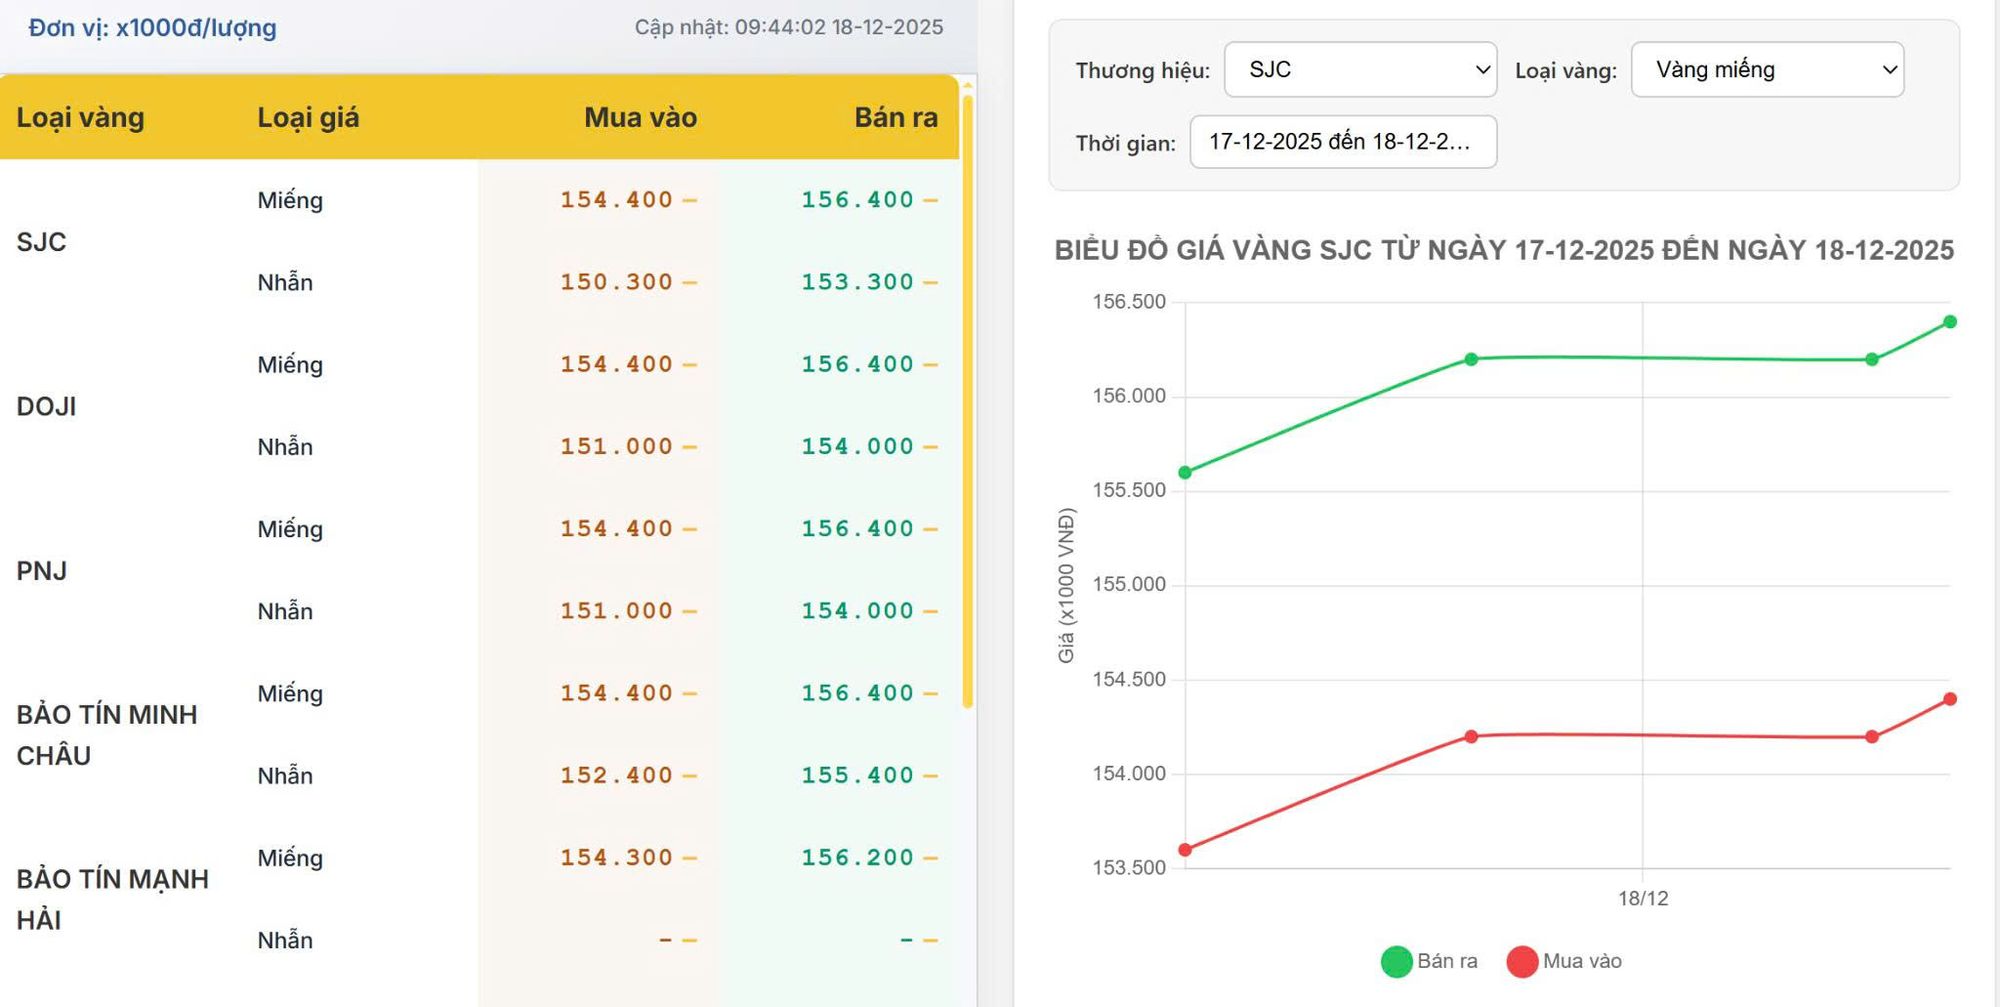The width and height of the screenshot is (2000, 1007).
Task: Click the red Mua vào legend circle
Action: 1521,960
